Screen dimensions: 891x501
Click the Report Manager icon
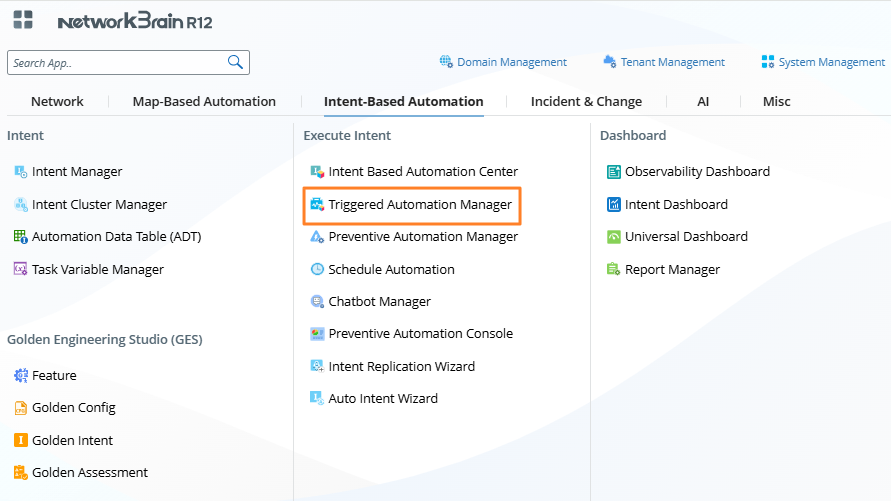point(614,269)
